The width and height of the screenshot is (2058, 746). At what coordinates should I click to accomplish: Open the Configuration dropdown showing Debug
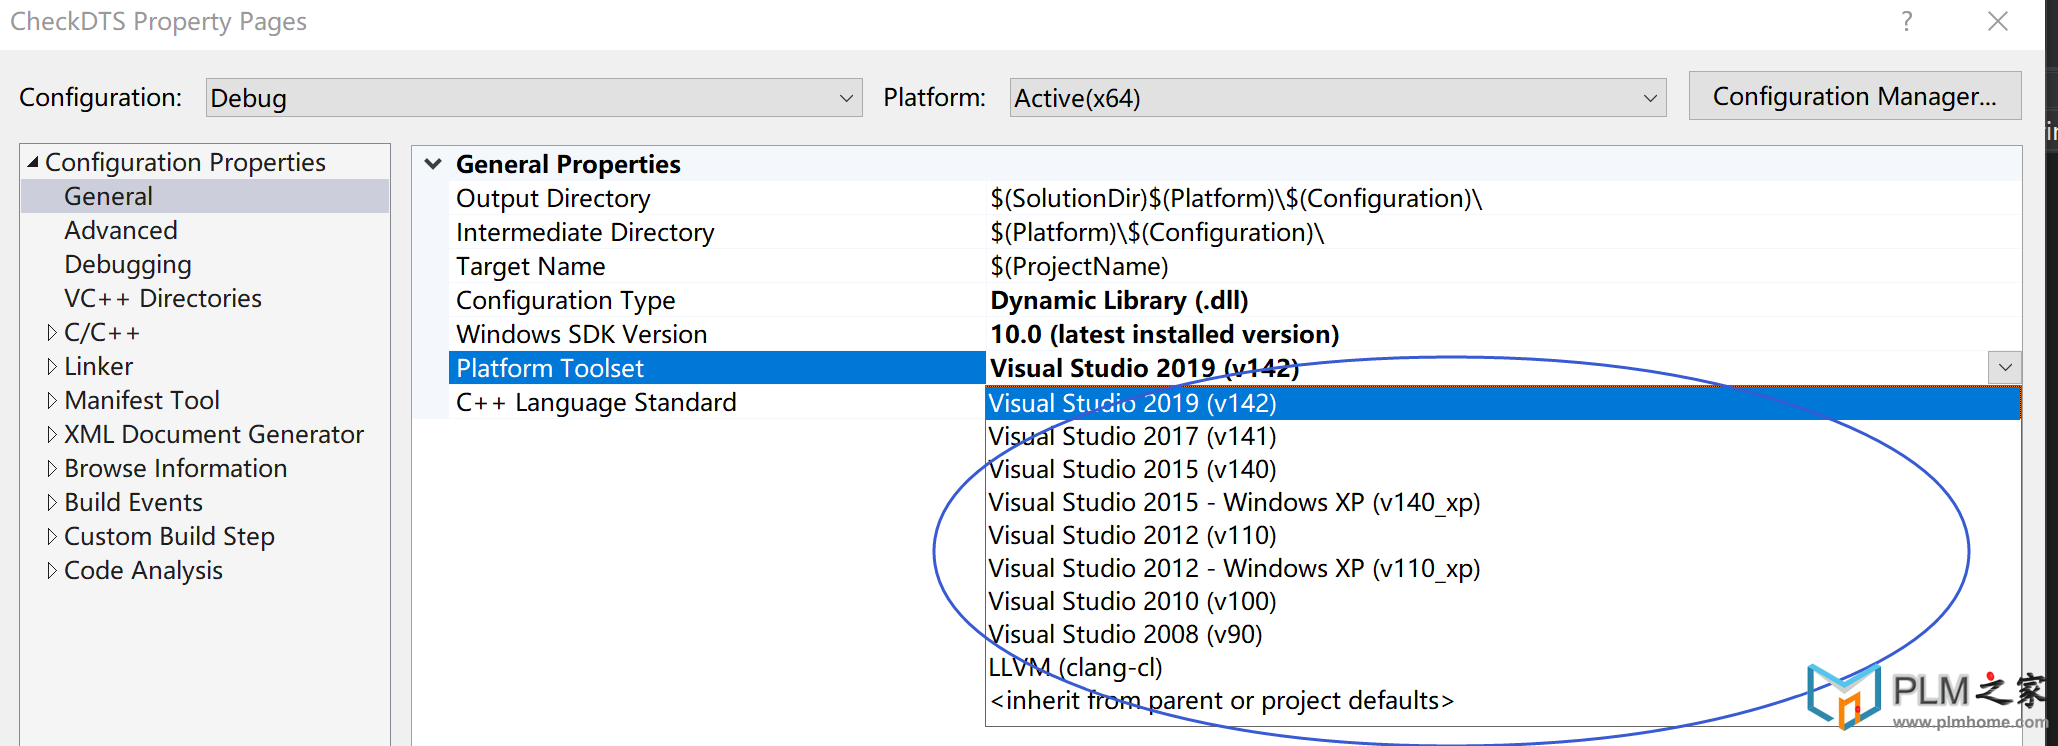pyautogui.click(x=534, y=98)
